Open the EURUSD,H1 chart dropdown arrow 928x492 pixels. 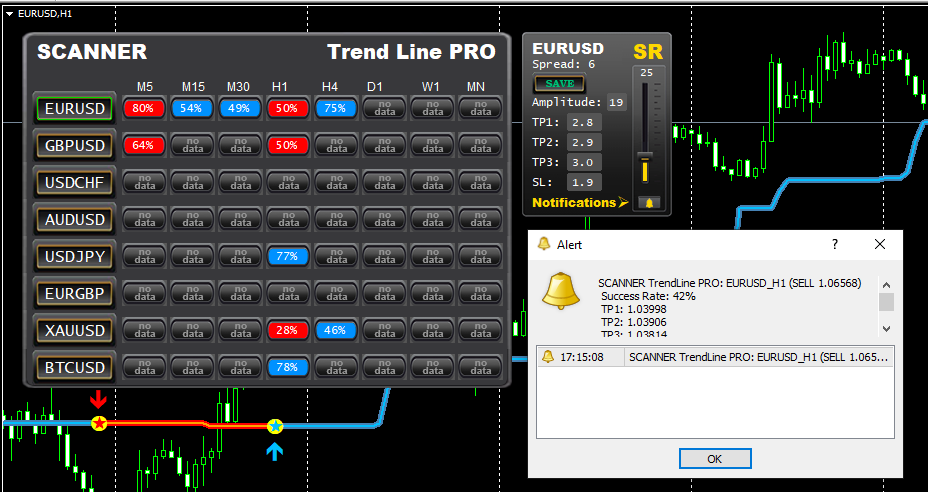pyautogui.click(x=9, y=13)
